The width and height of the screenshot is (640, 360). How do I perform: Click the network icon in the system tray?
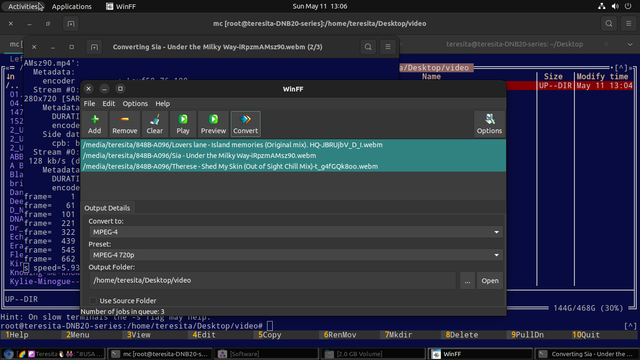602,6
